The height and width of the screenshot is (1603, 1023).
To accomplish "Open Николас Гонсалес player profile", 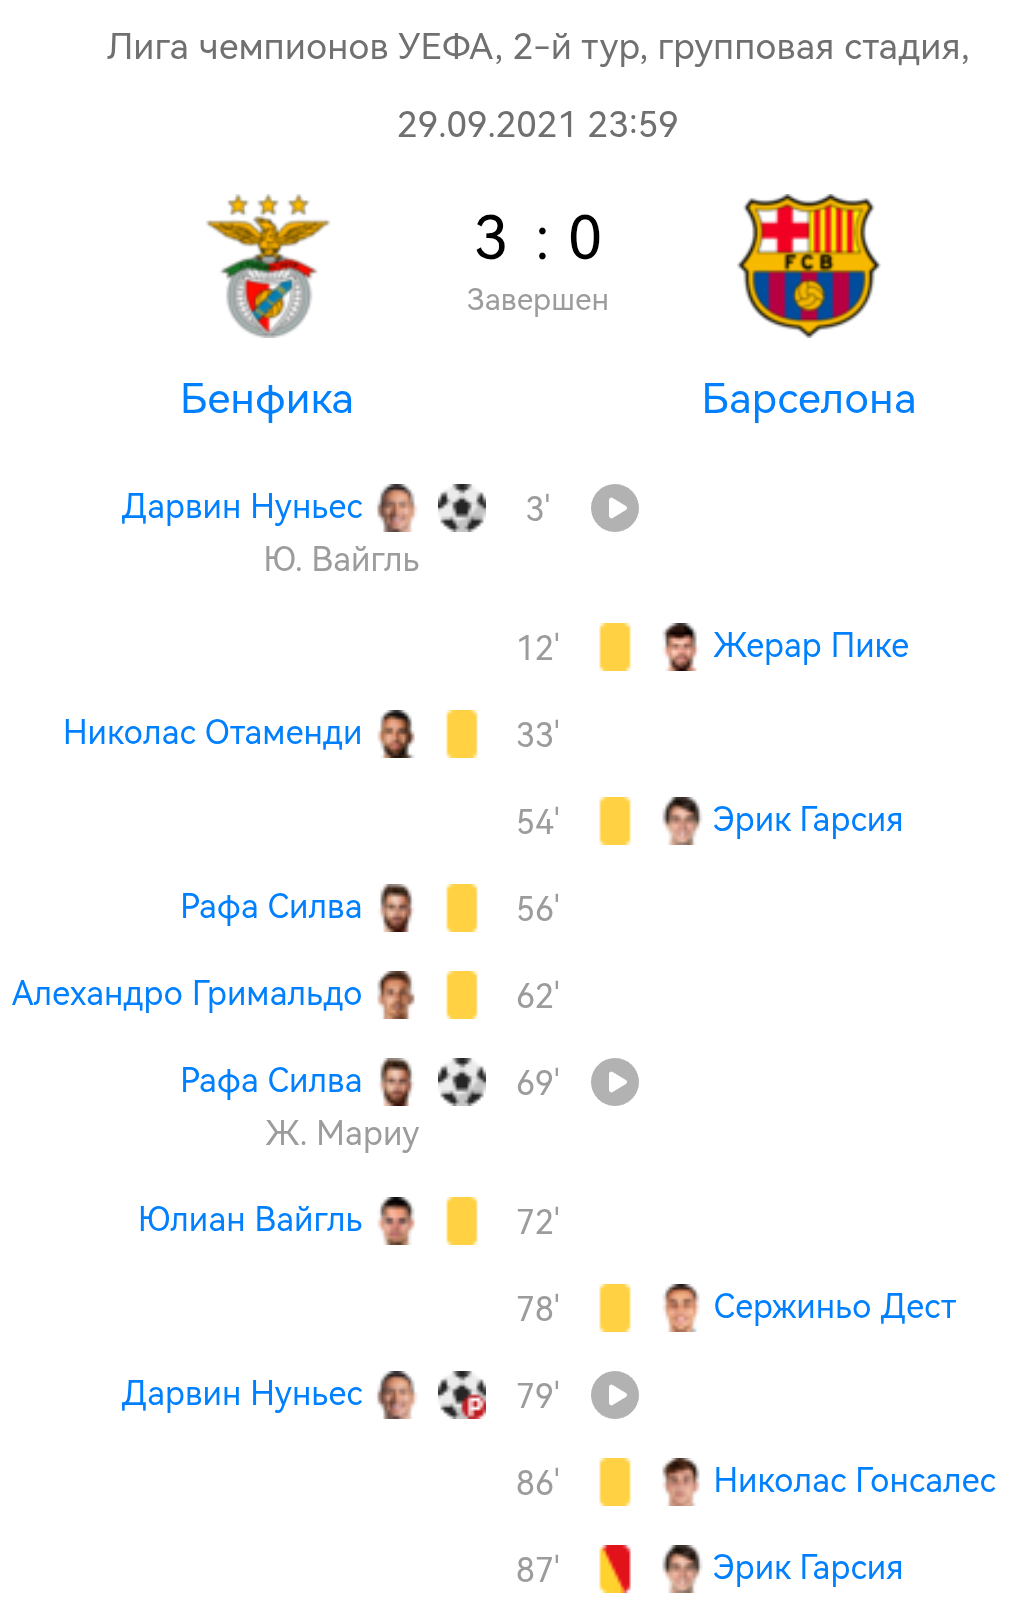I will pyautogui.click(x=854, y=1481).
